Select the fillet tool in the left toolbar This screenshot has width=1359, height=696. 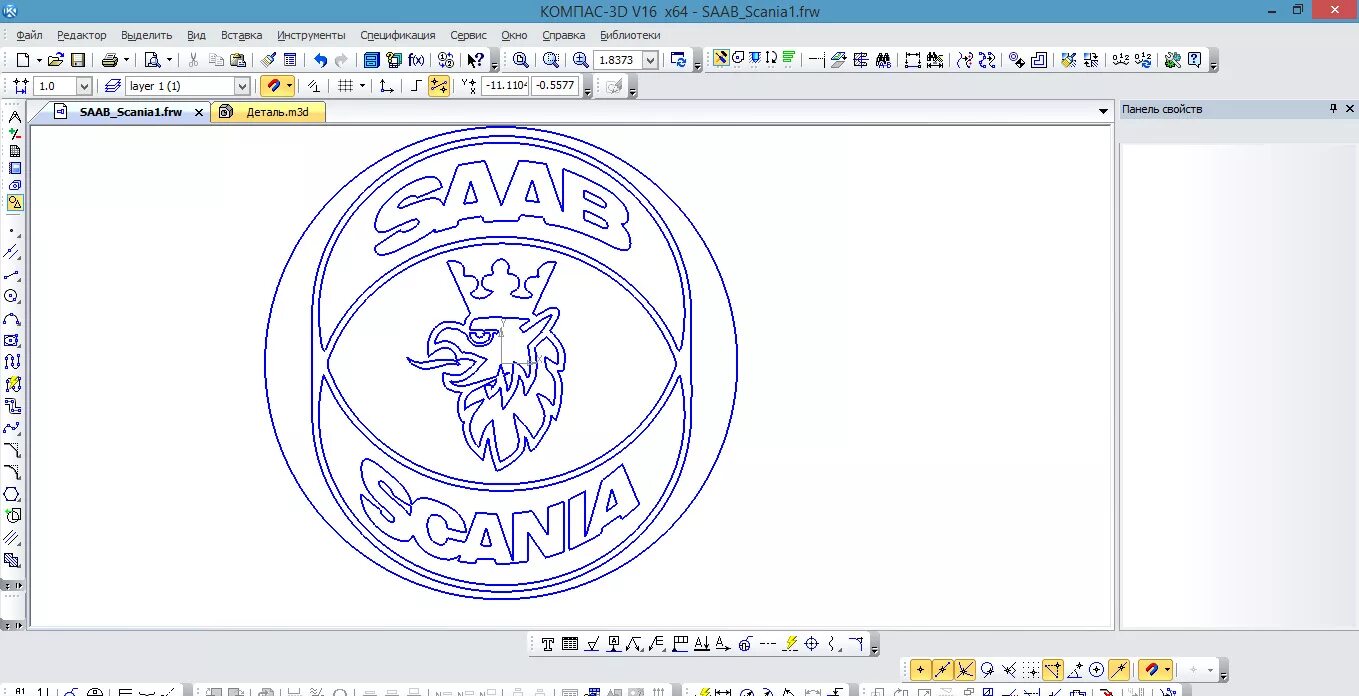12,472
